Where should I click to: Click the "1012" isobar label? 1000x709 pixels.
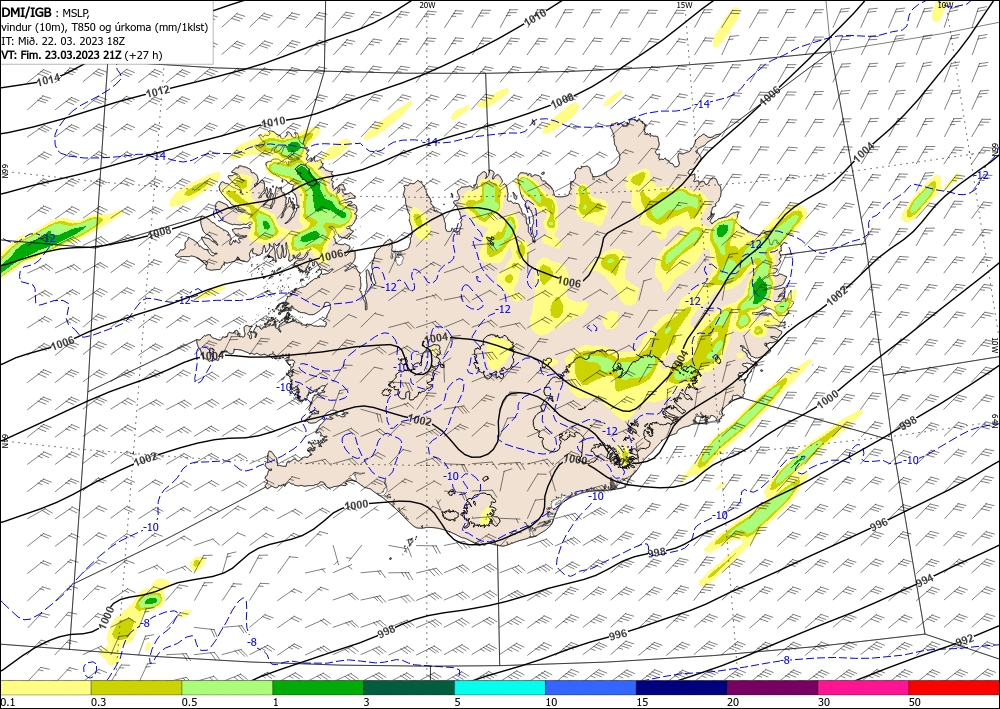click(158, 91)
